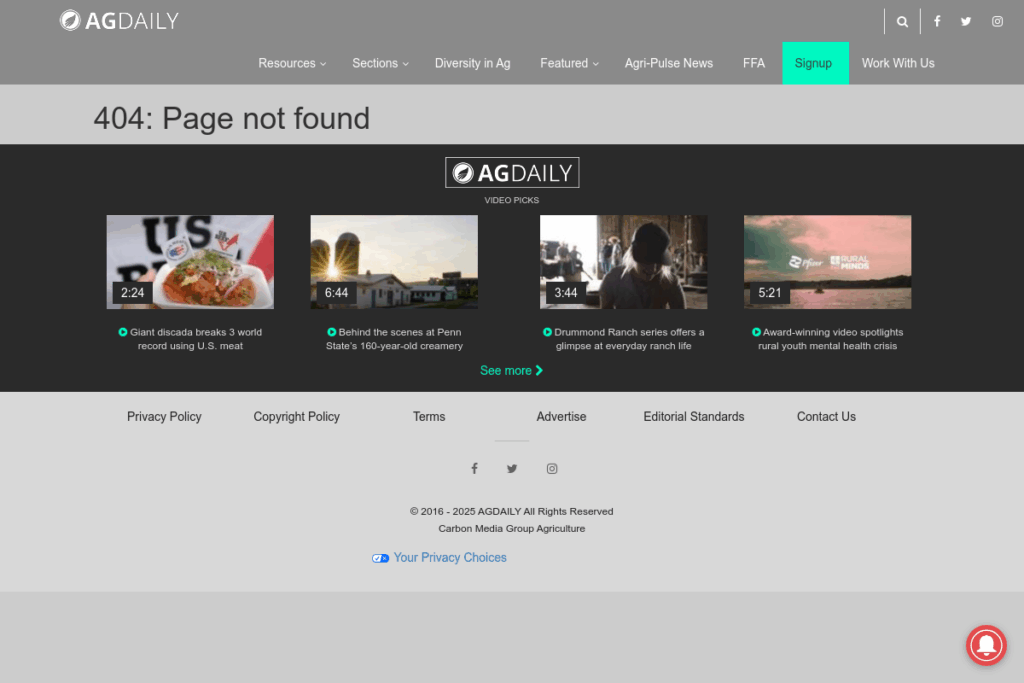Open the Privacy Policy link
The width and height of the screenshot is (1024, 683).
164,417
